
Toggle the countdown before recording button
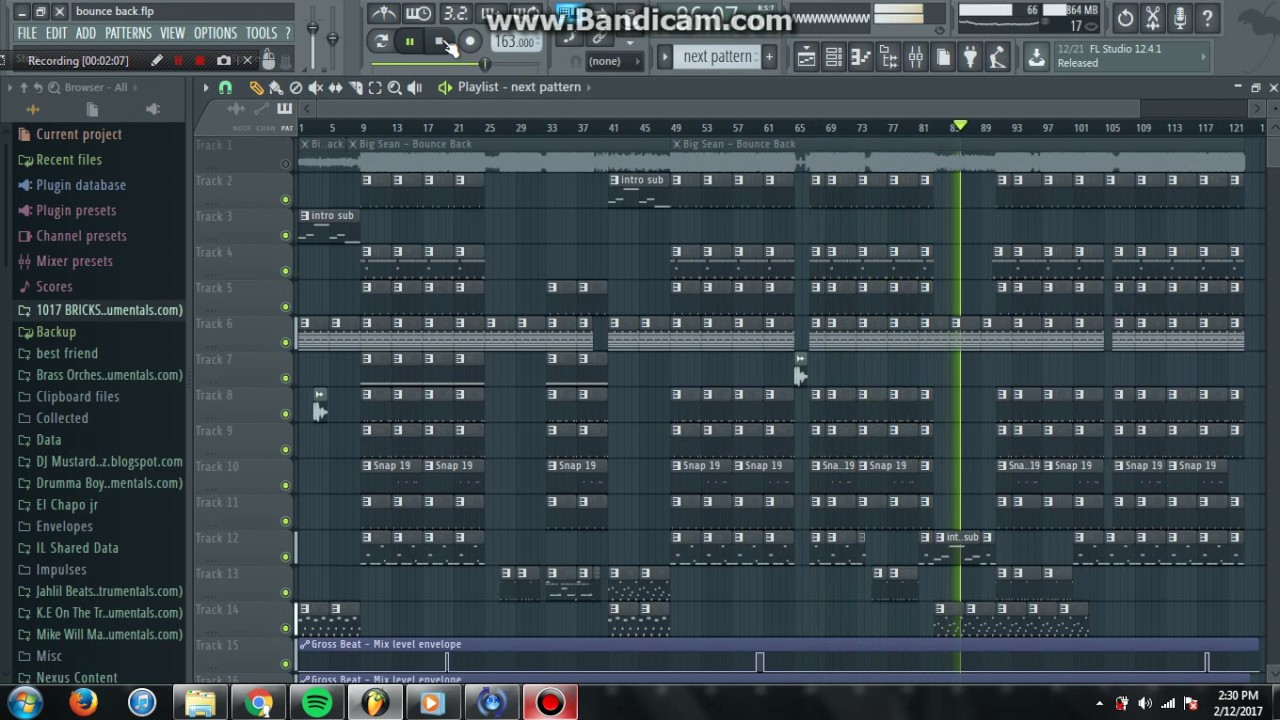[455, 13]
